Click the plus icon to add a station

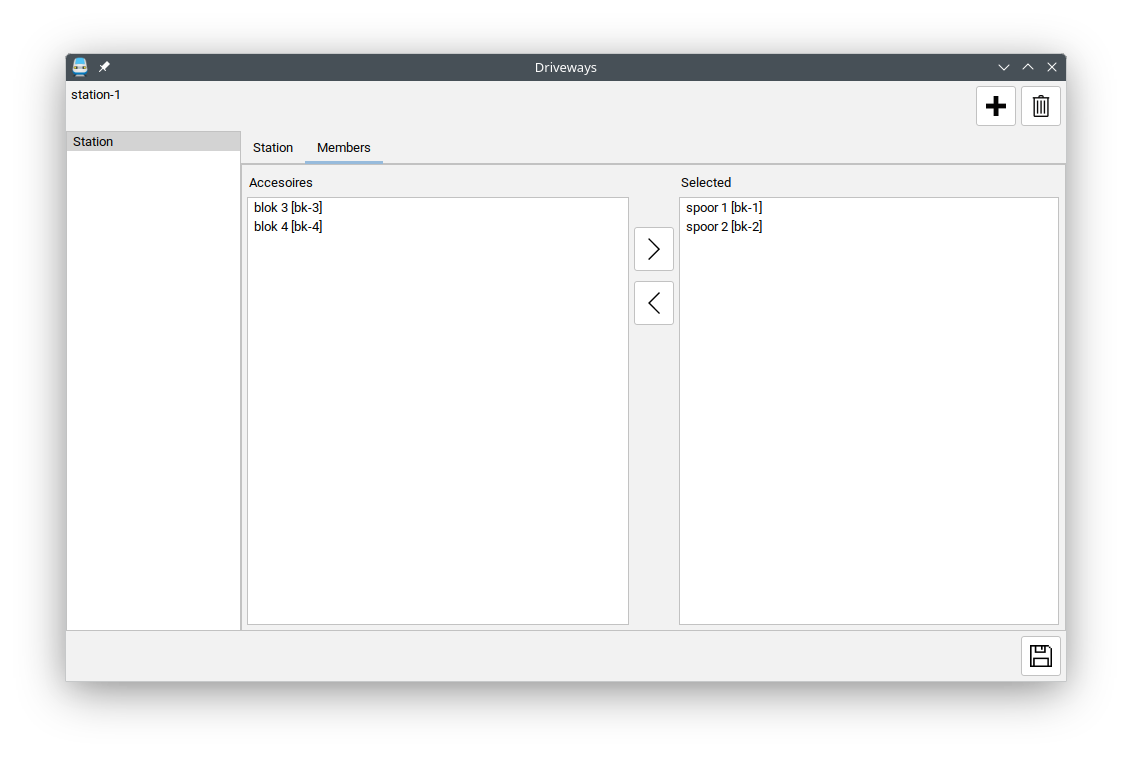click(995, 106)
